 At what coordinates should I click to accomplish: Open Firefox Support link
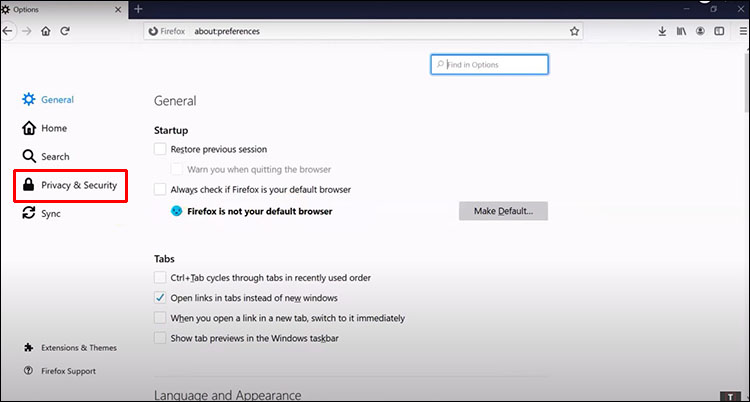(60, 371)
